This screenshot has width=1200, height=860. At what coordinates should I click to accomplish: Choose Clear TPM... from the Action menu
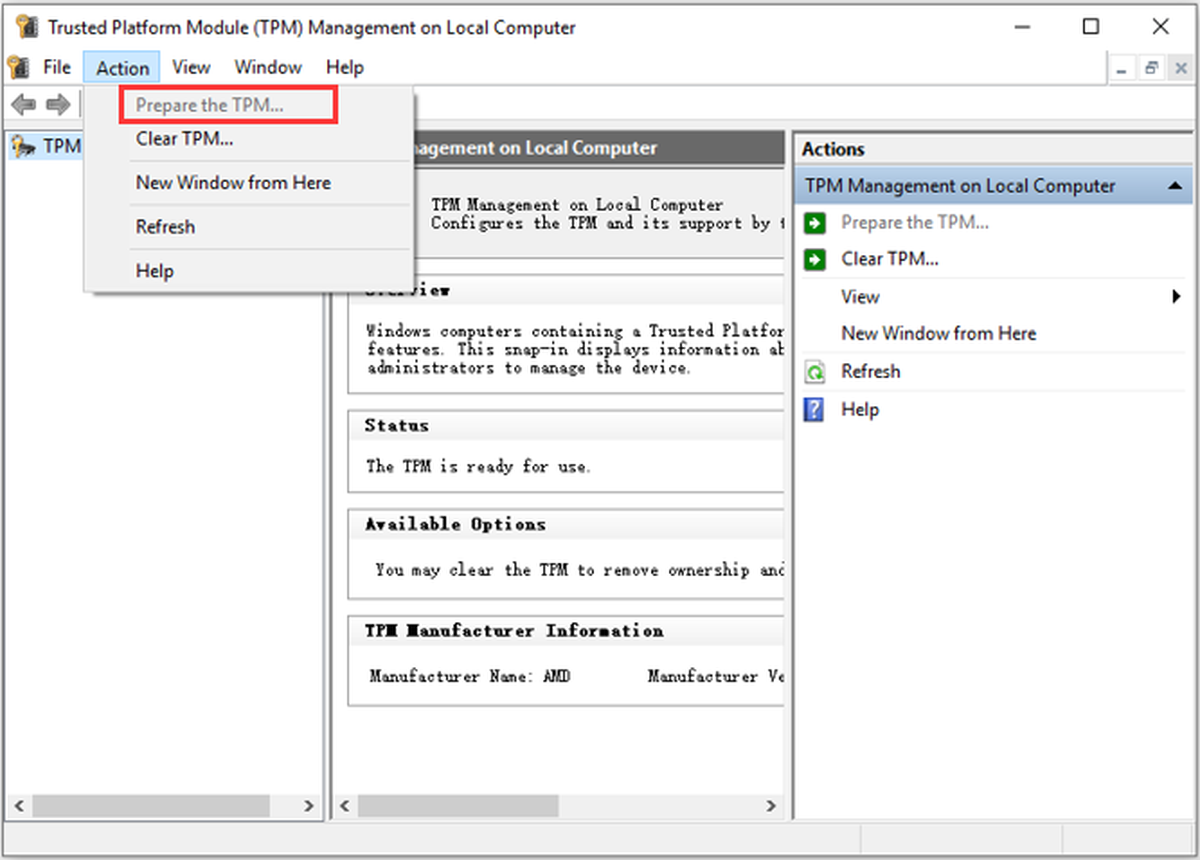click(x=185, y=139)
